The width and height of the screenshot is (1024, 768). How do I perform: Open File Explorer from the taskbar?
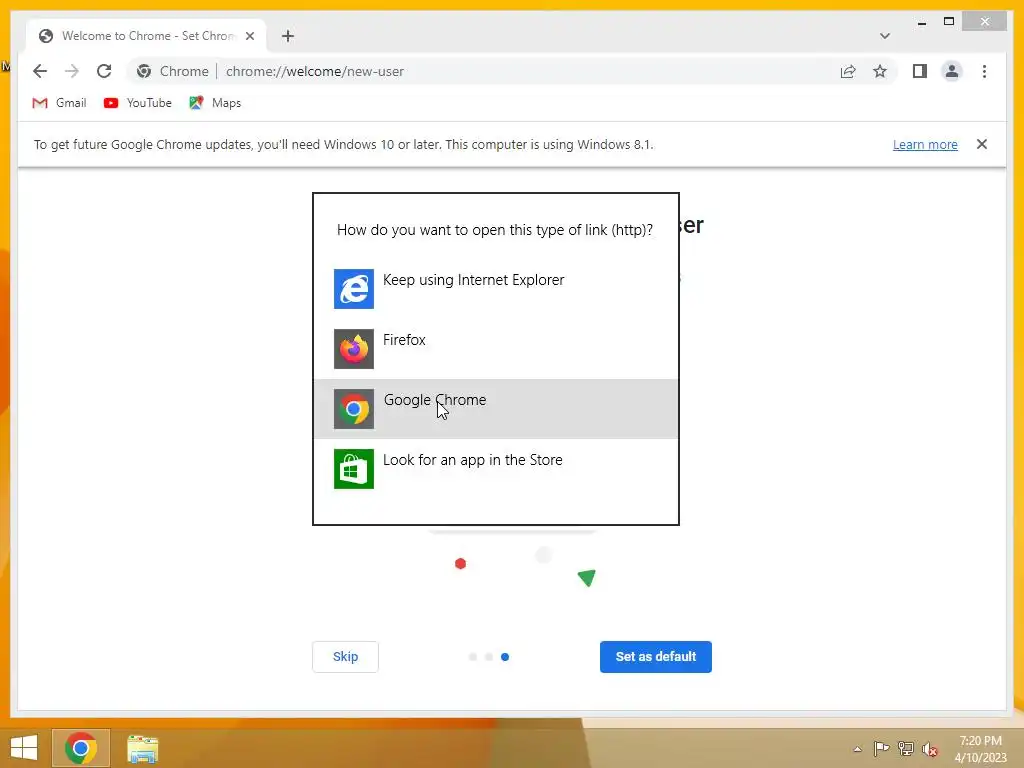(142, 748)
